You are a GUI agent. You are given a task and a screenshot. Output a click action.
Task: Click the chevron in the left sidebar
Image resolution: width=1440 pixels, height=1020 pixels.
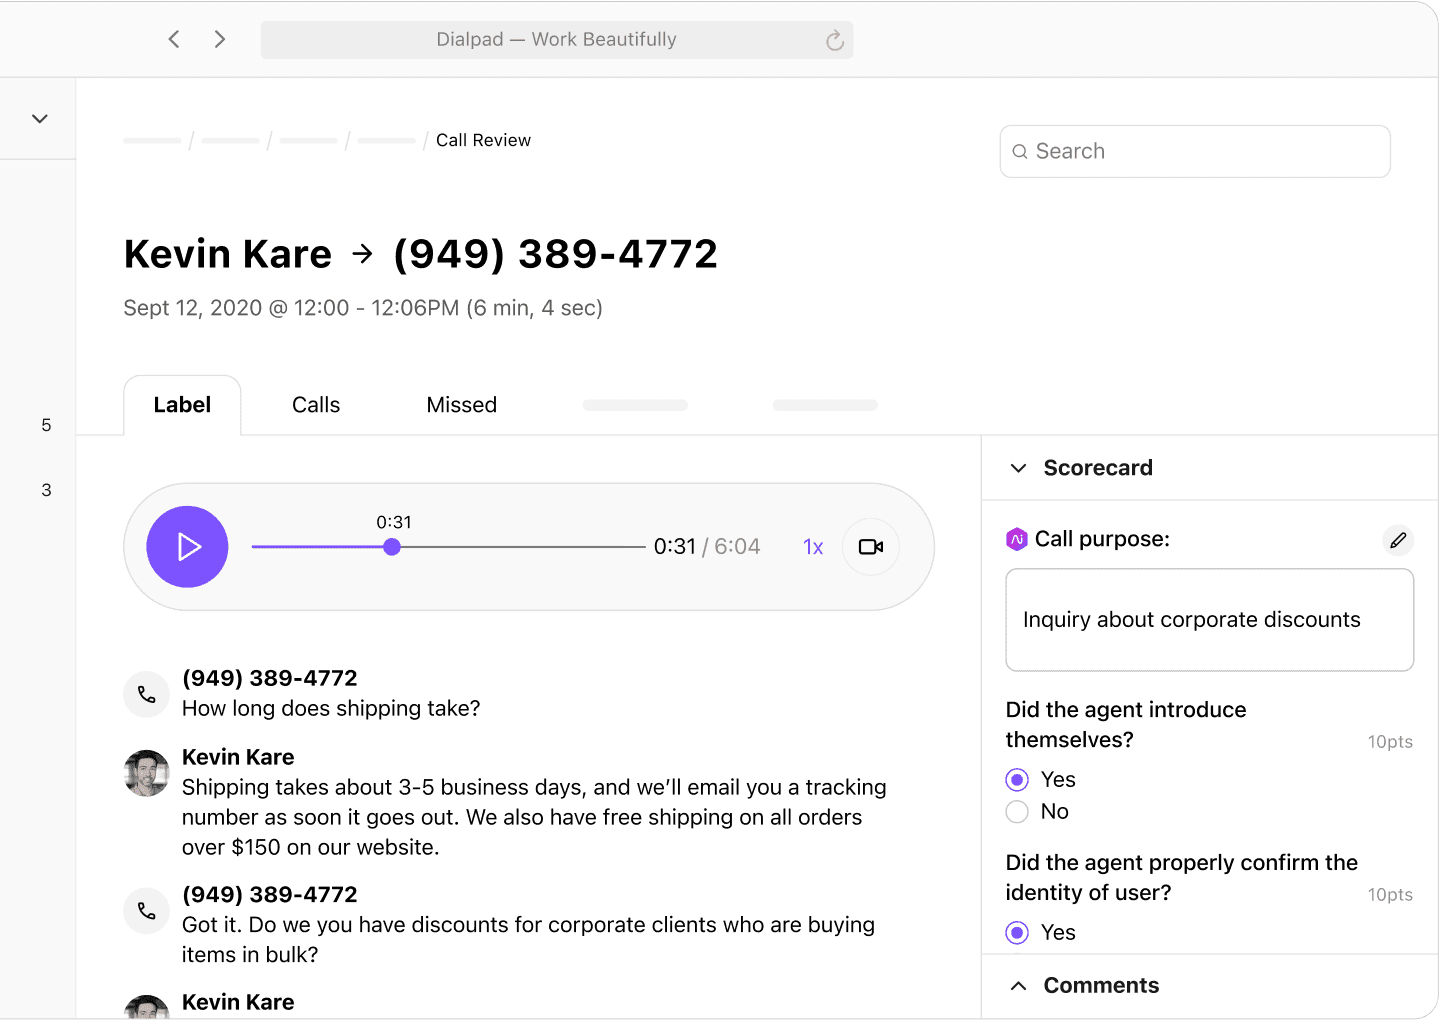[x=38, y=118]
